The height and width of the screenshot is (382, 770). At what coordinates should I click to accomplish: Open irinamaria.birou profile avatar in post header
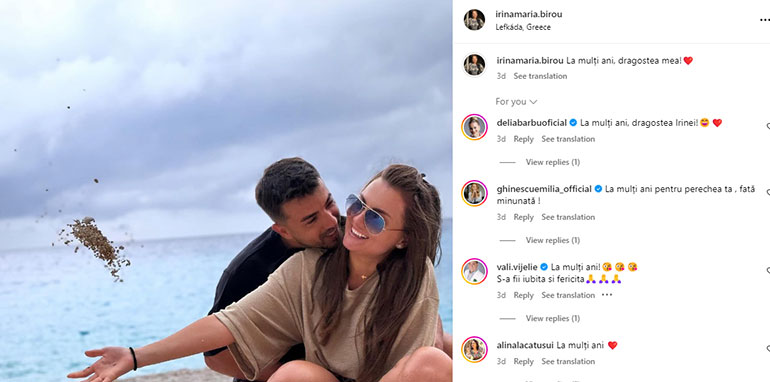474,20
